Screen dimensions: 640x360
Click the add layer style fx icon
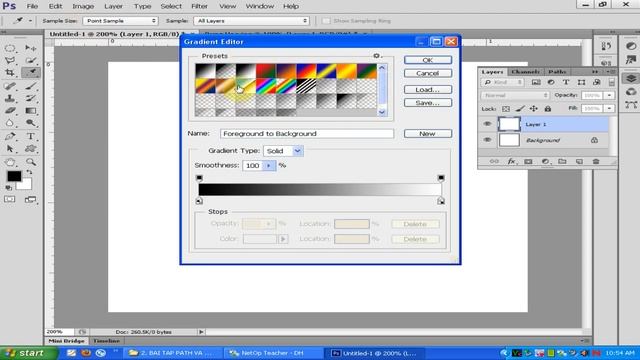(511, 162)
